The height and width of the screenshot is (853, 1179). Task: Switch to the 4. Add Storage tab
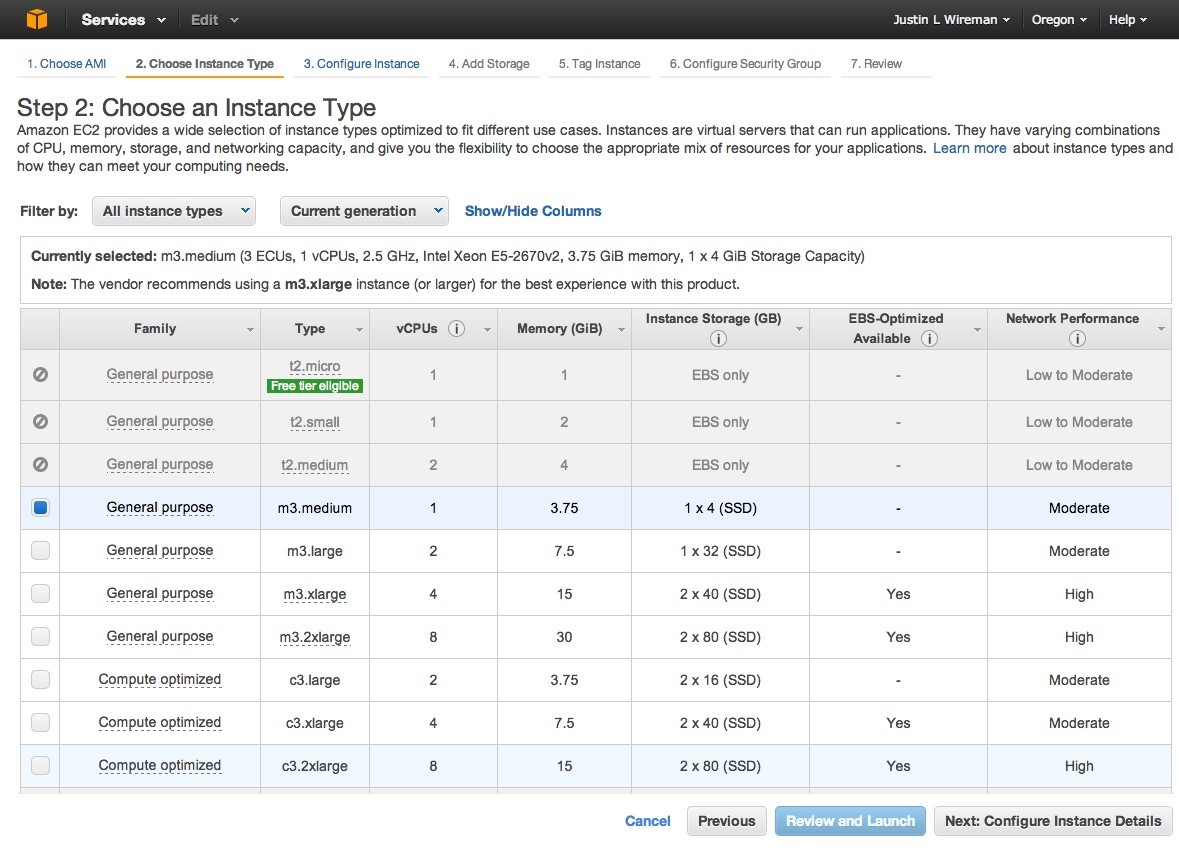489,64
